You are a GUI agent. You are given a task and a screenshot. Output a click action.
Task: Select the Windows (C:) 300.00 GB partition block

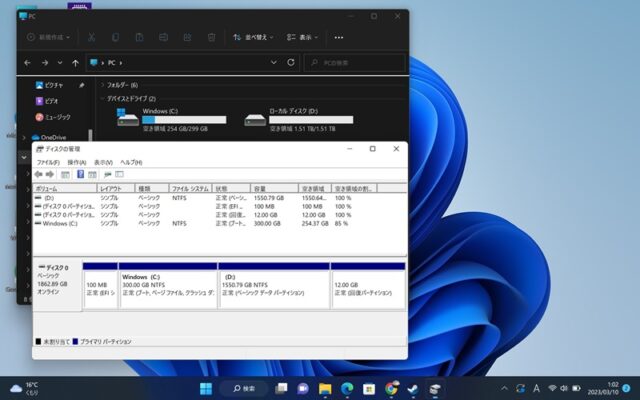click(x=166, y=285)
